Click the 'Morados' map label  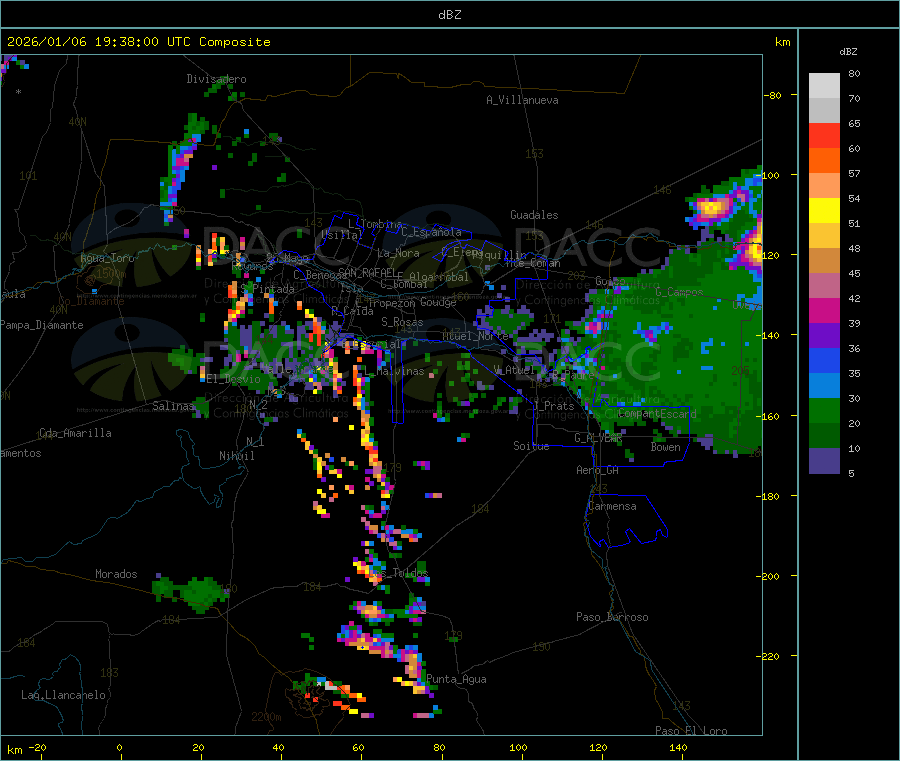pos(116,574)
